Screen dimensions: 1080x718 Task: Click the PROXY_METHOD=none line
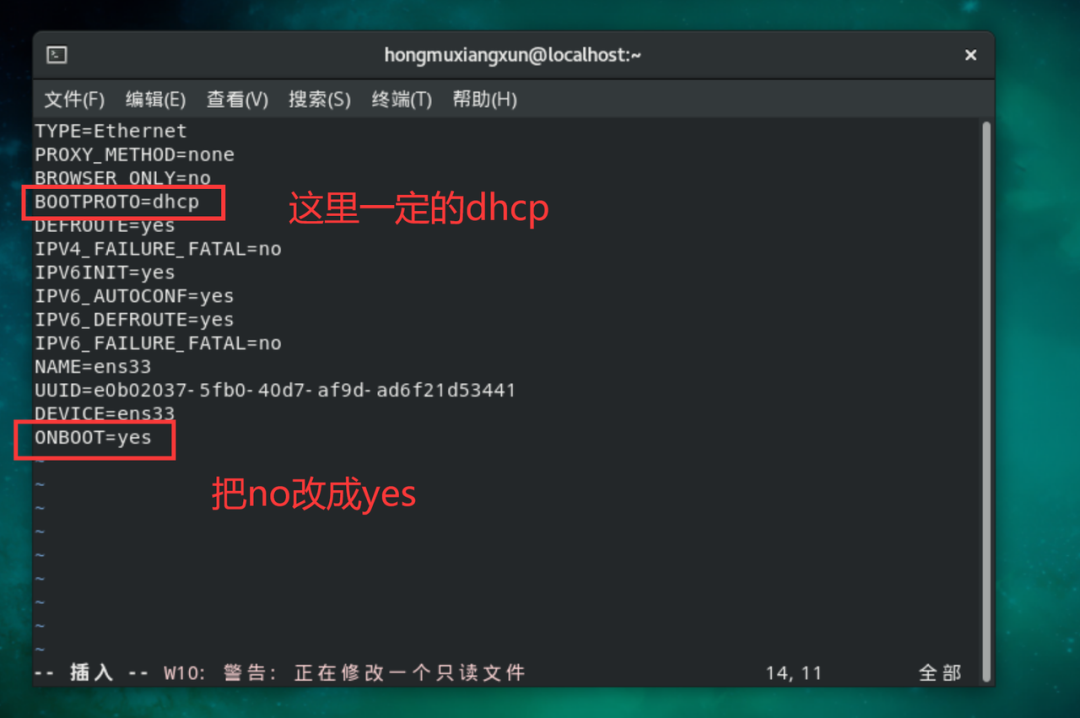coord(134,154)
